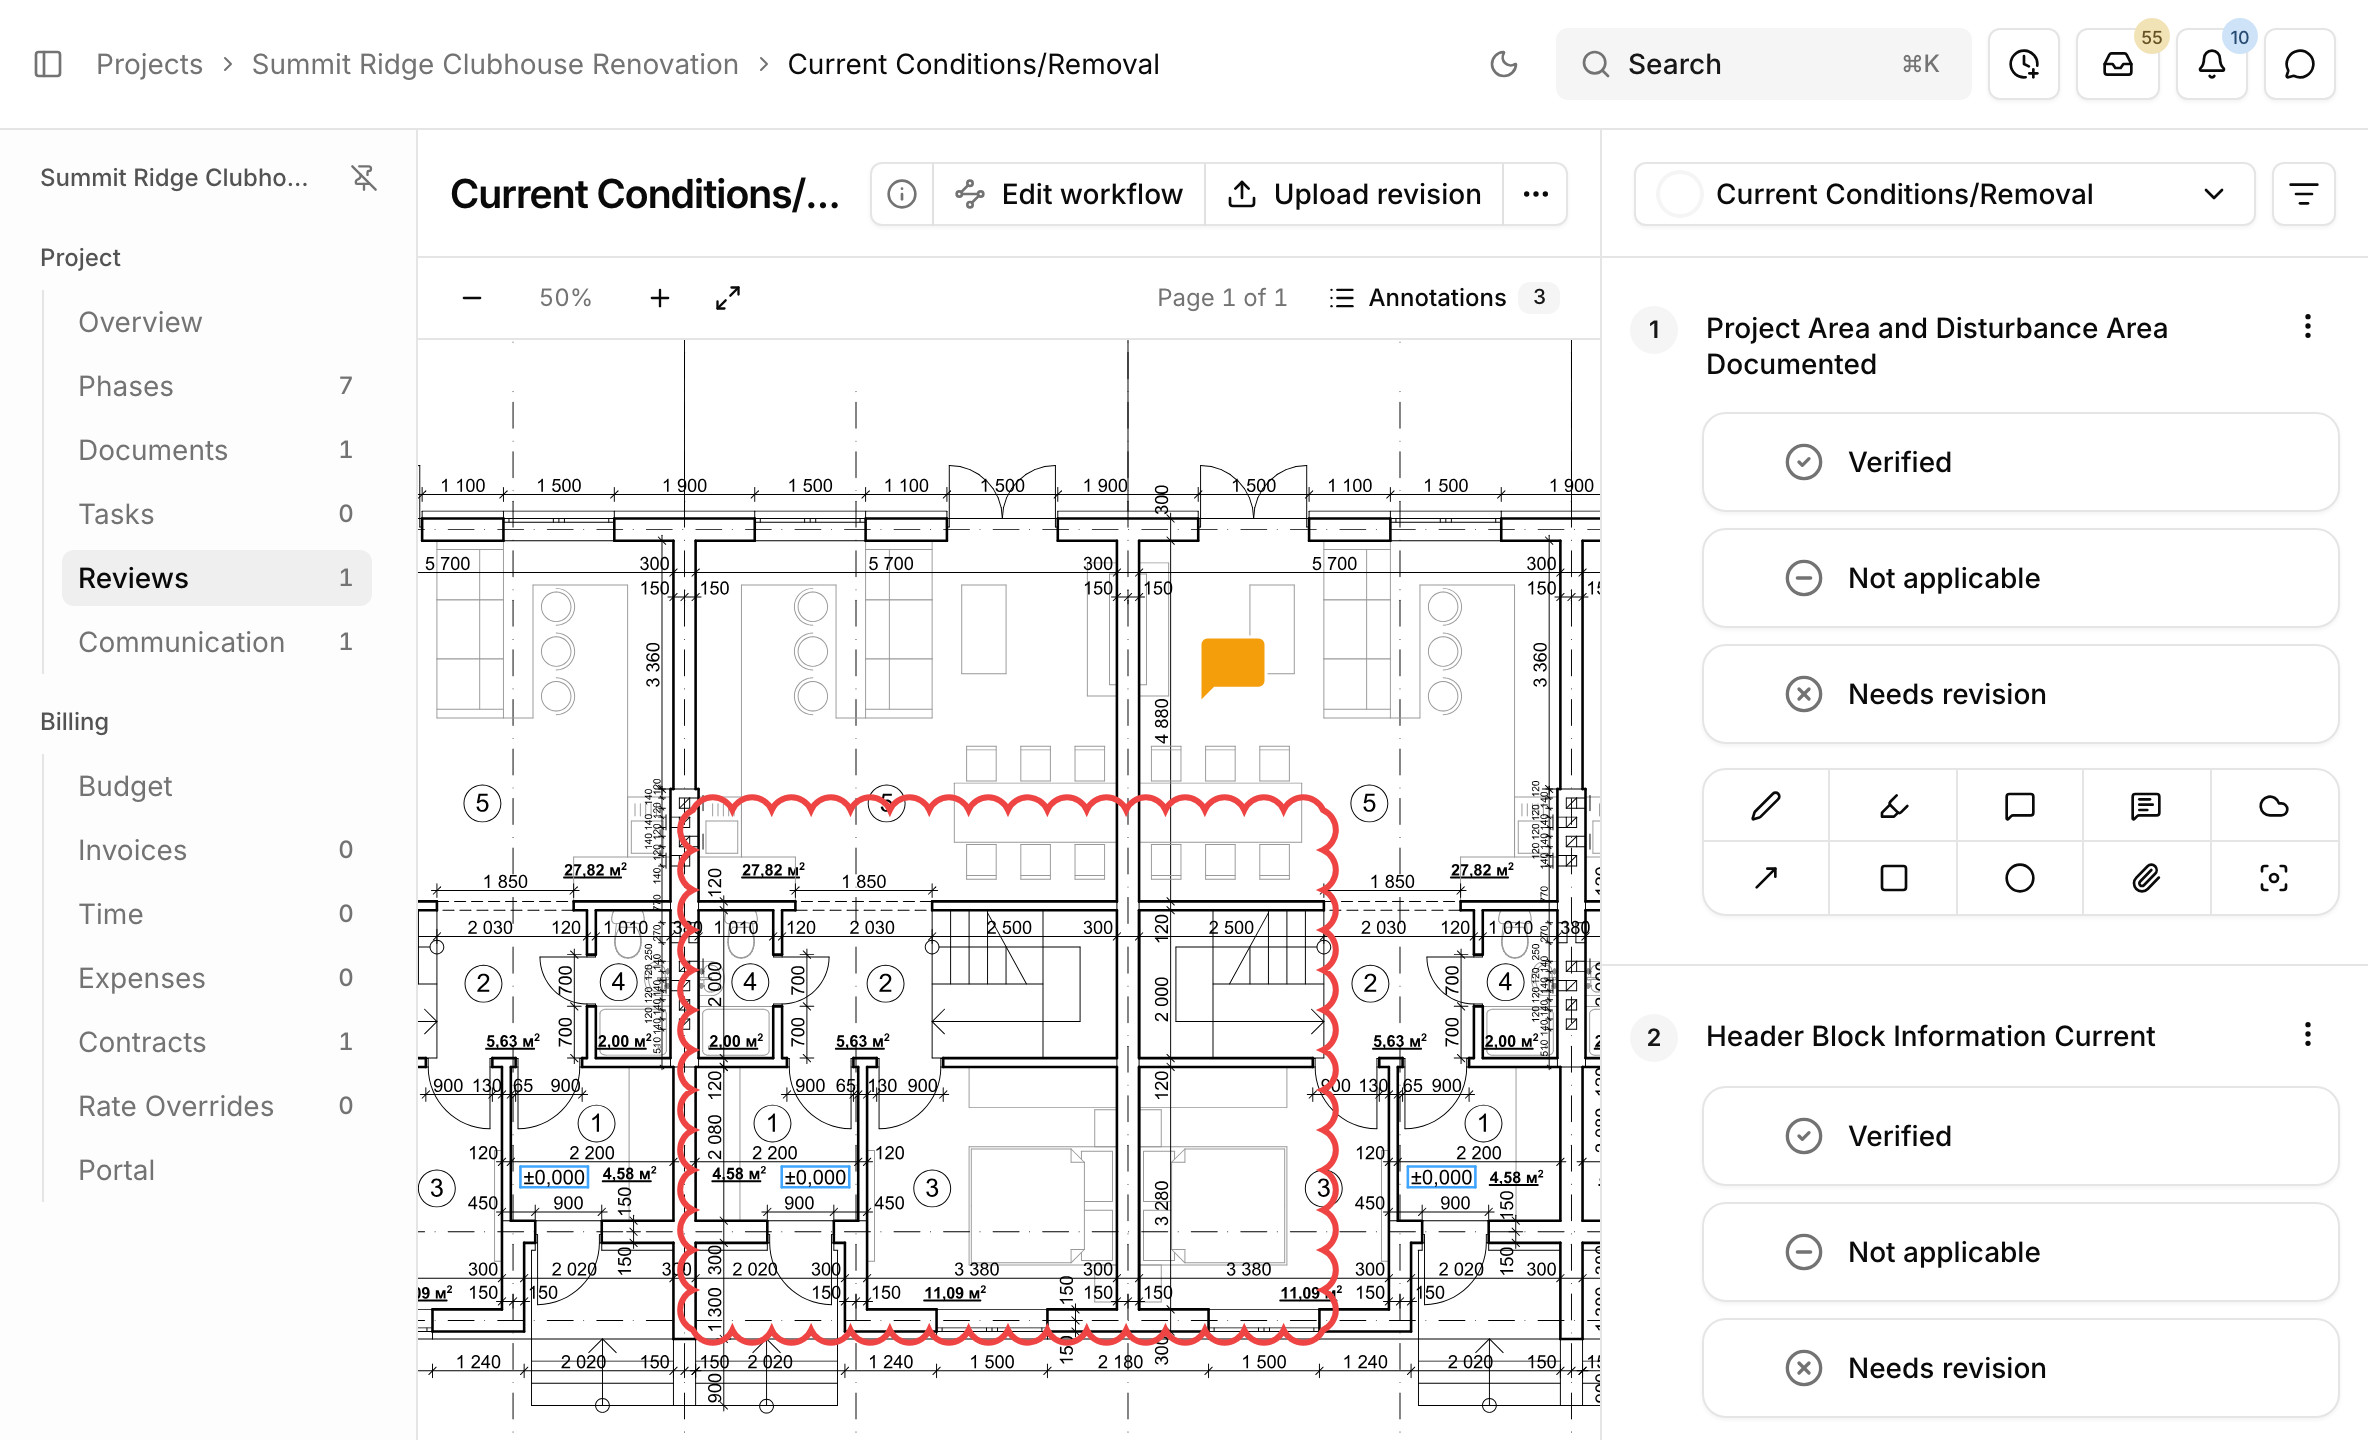
Task: Open the inbox with 55 items
Action: [x=2117, y=64]
